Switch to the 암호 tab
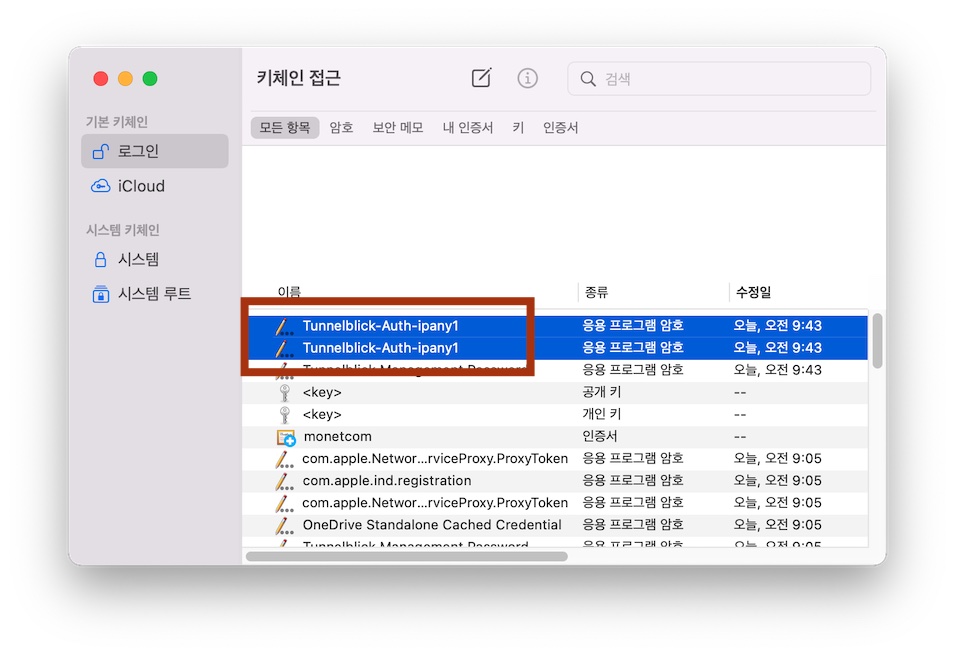Image resolution: width=955 pixels, height=656 pixels. (x=341, y=128)
